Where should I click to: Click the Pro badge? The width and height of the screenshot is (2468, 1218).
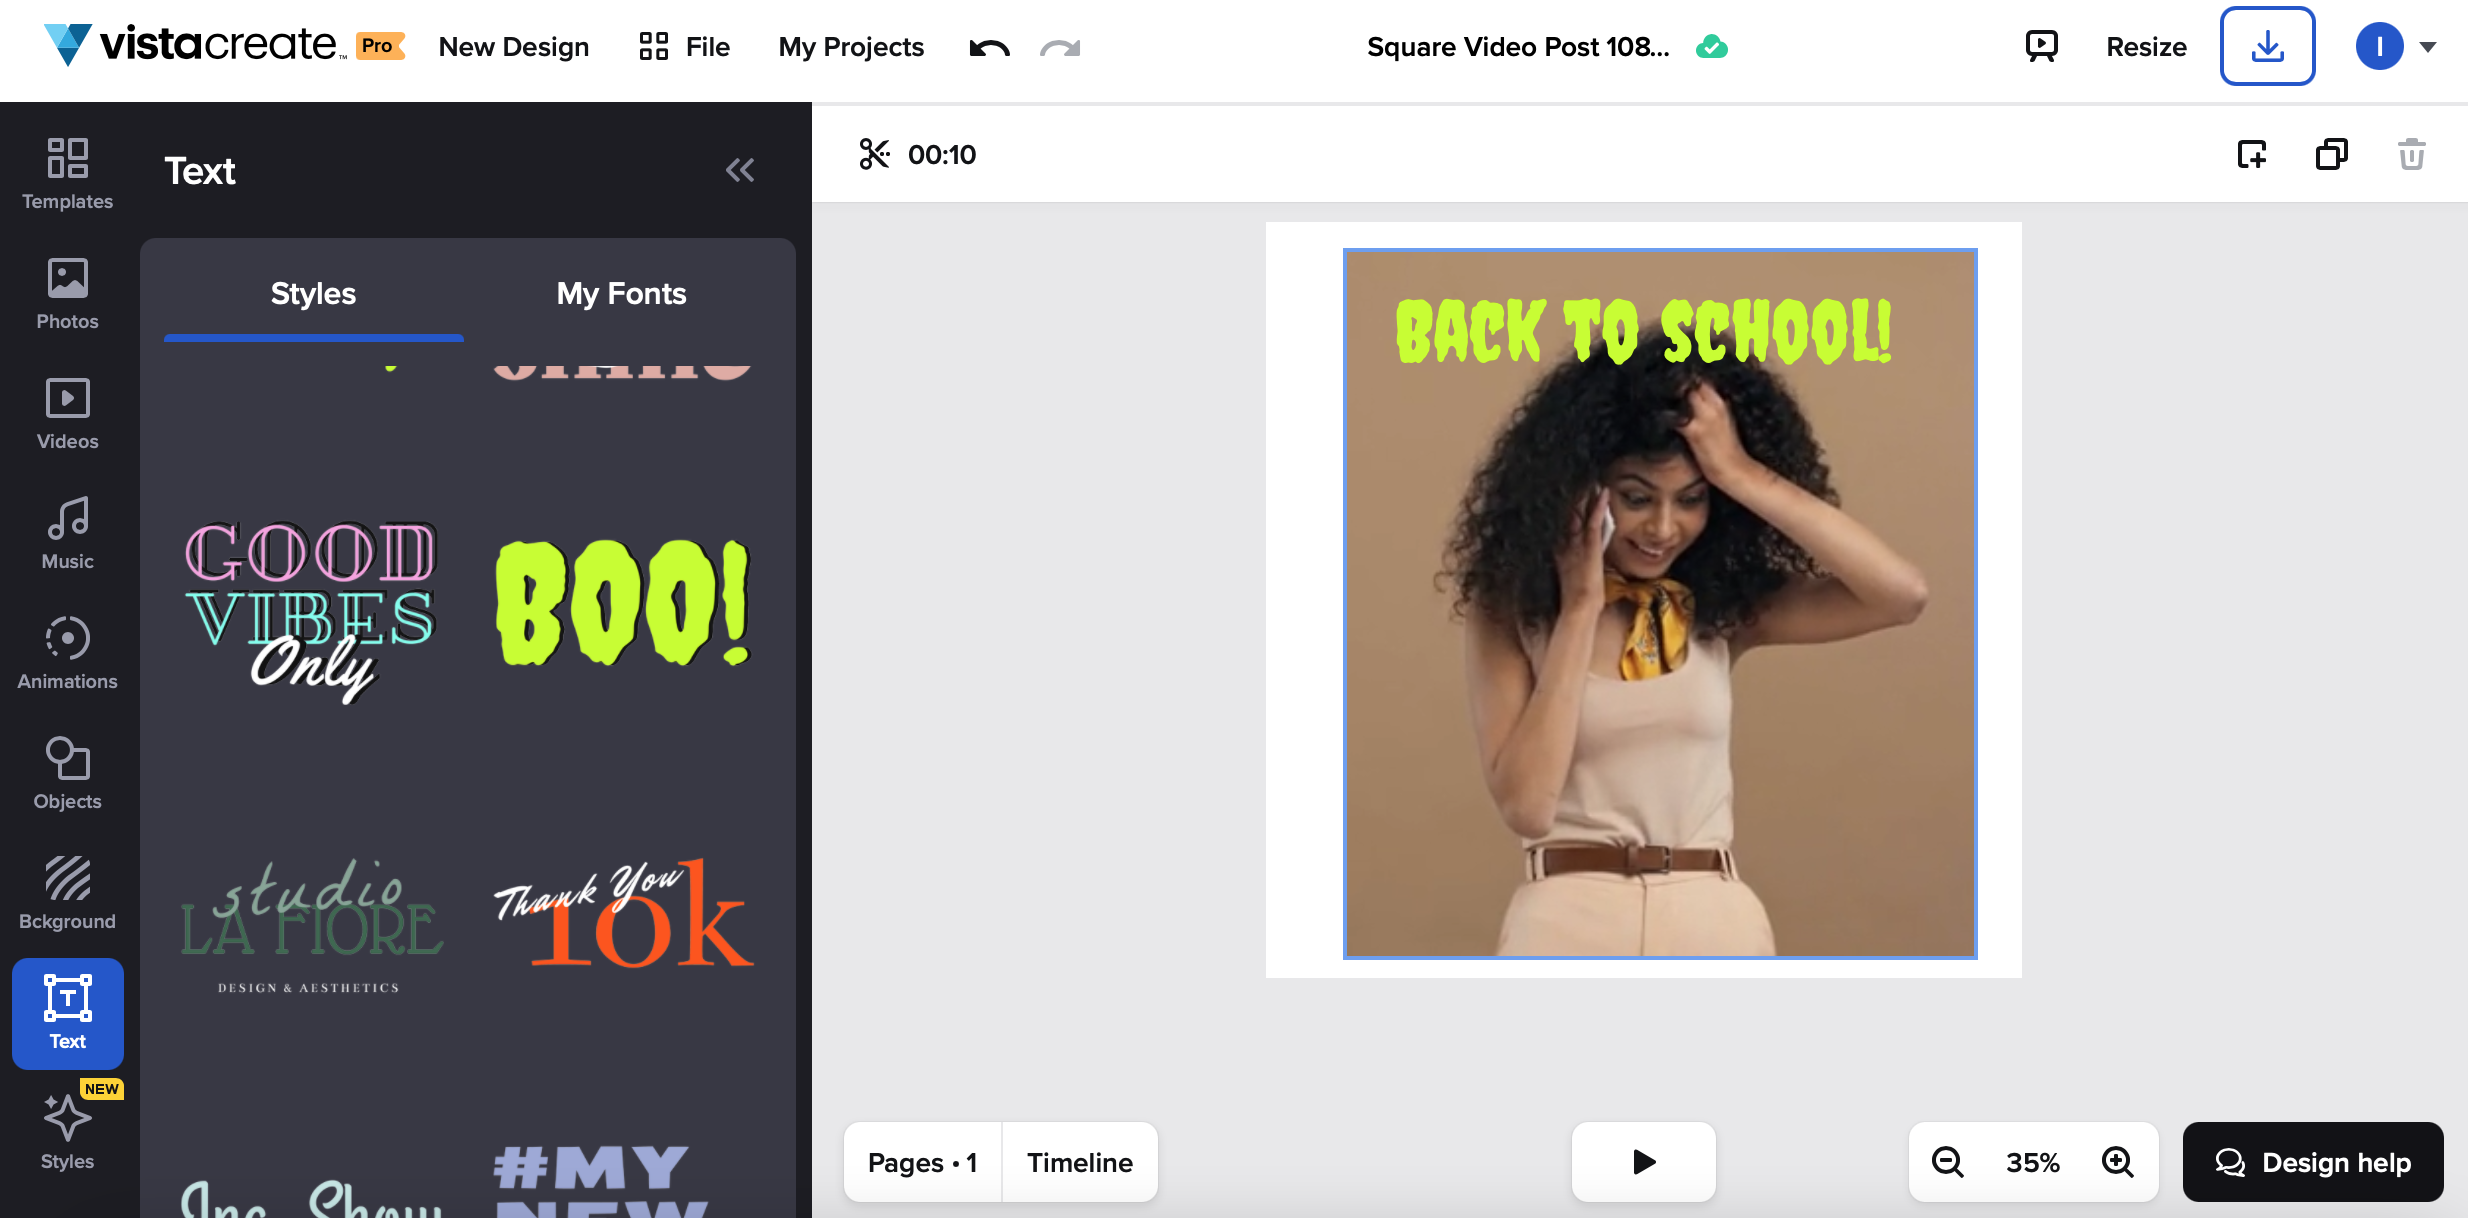point(380,46)
